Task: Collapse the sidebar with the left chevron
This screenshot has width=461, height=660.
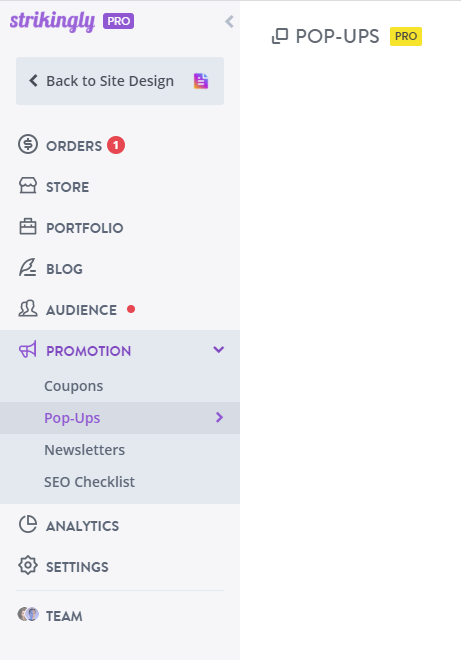Action: click(229, 21)
